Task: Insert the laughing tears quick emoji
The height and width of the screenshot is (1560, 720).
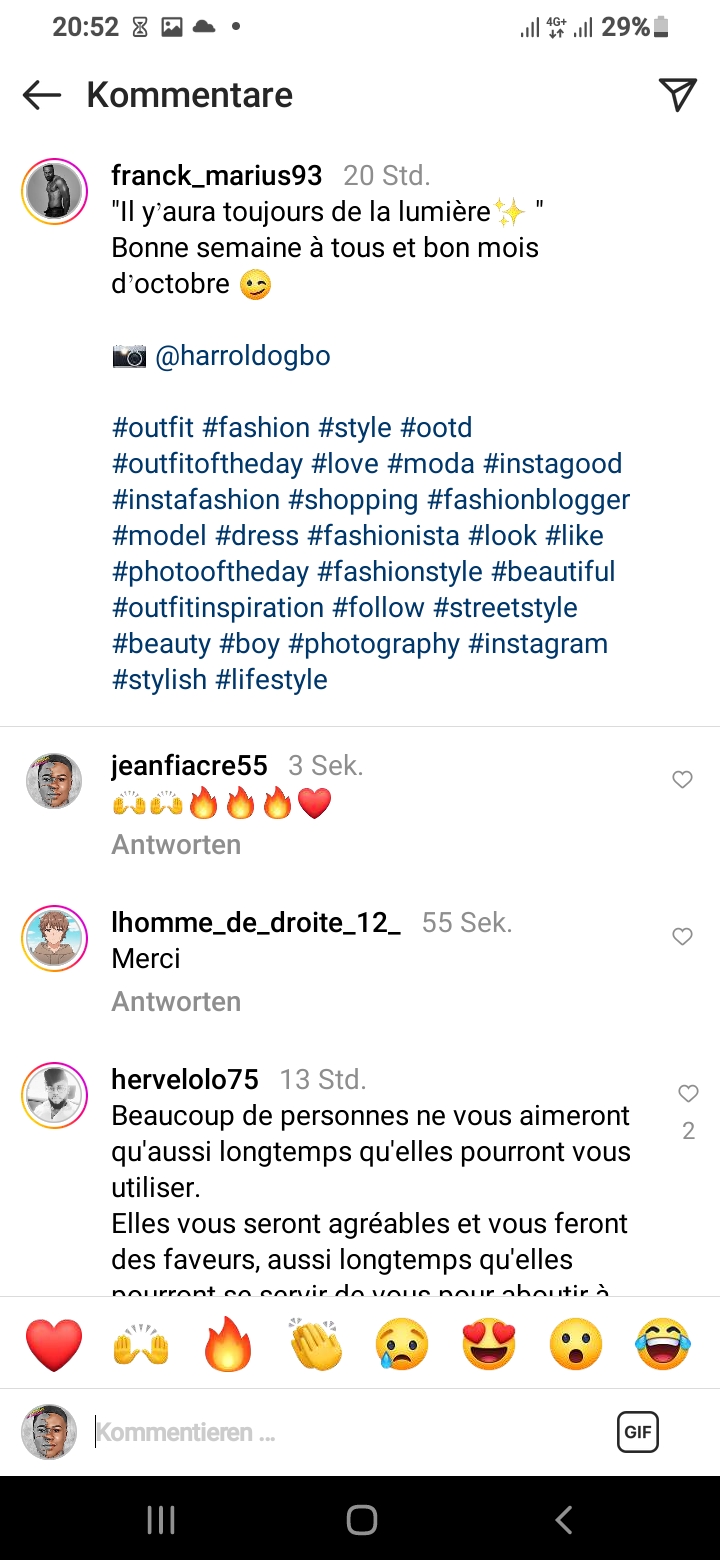Action: point(663,1345)
